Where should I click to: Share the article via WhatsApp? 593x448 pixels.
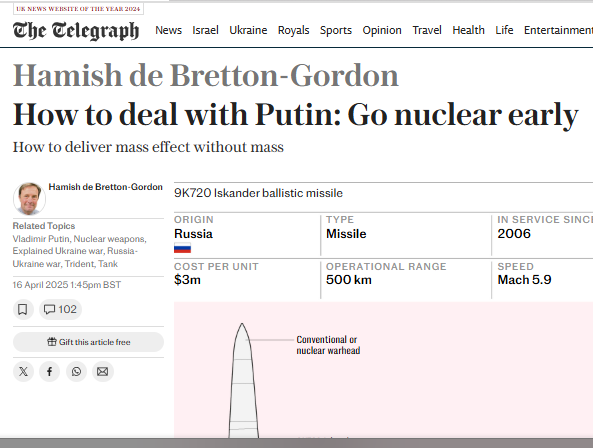(76, 372)
